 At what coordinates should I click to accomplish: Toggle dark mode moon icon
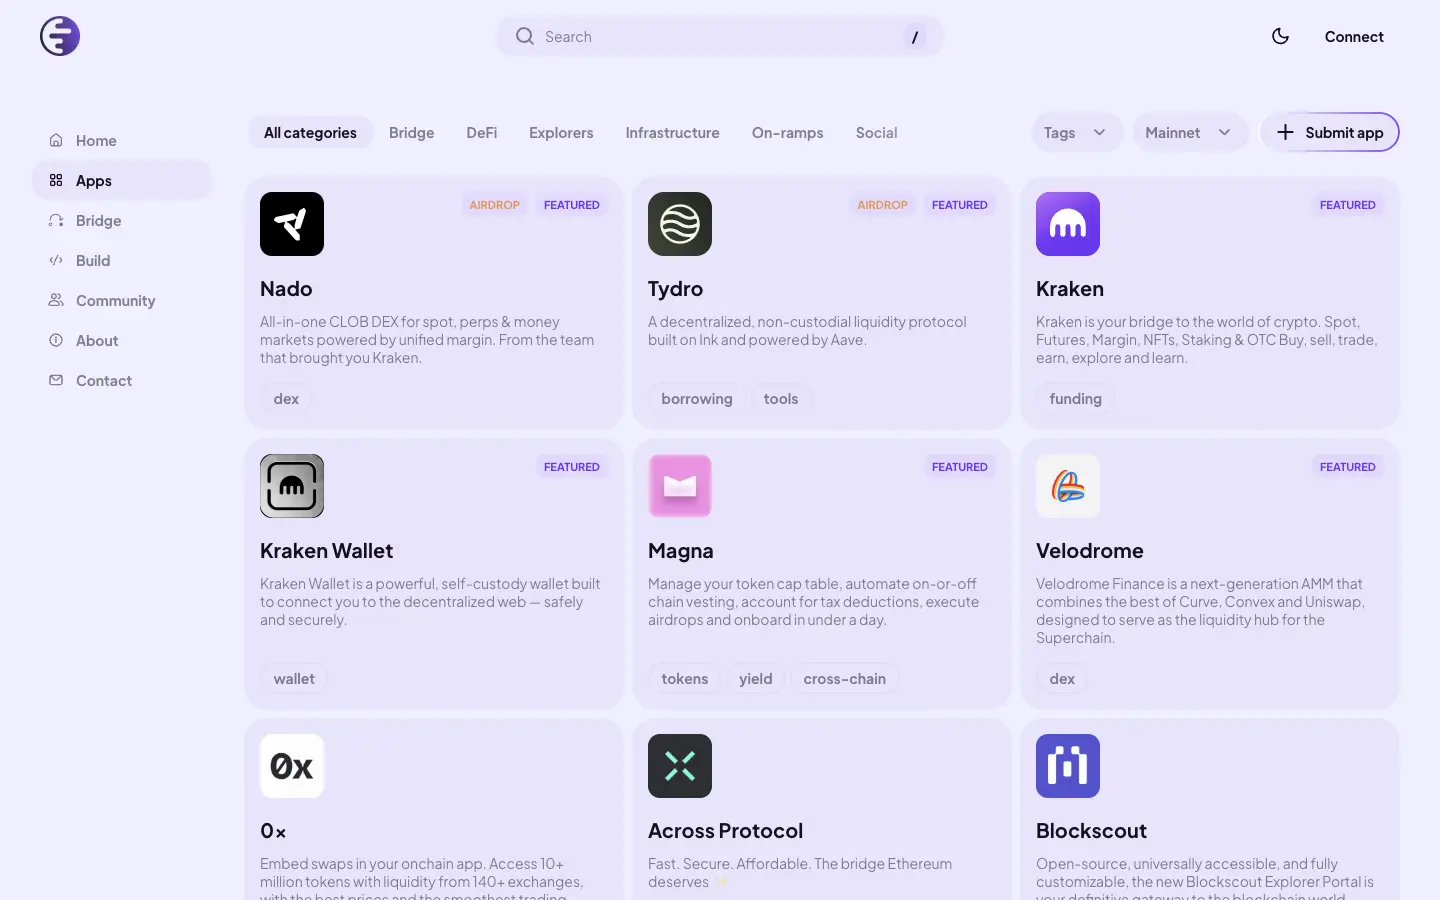point(1280,36)
